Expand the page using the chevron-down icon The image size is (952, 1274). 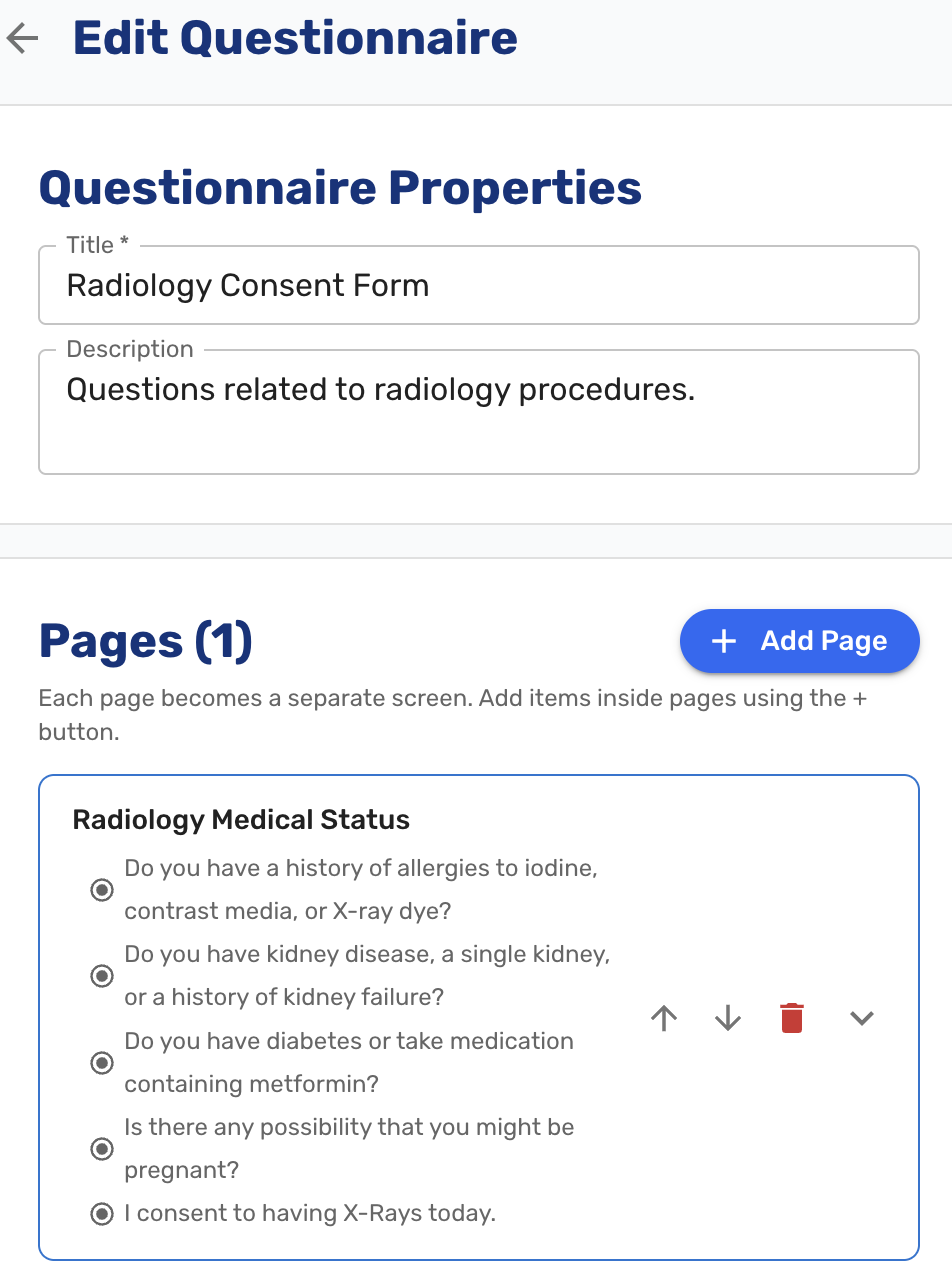[x=862, y=1018]
